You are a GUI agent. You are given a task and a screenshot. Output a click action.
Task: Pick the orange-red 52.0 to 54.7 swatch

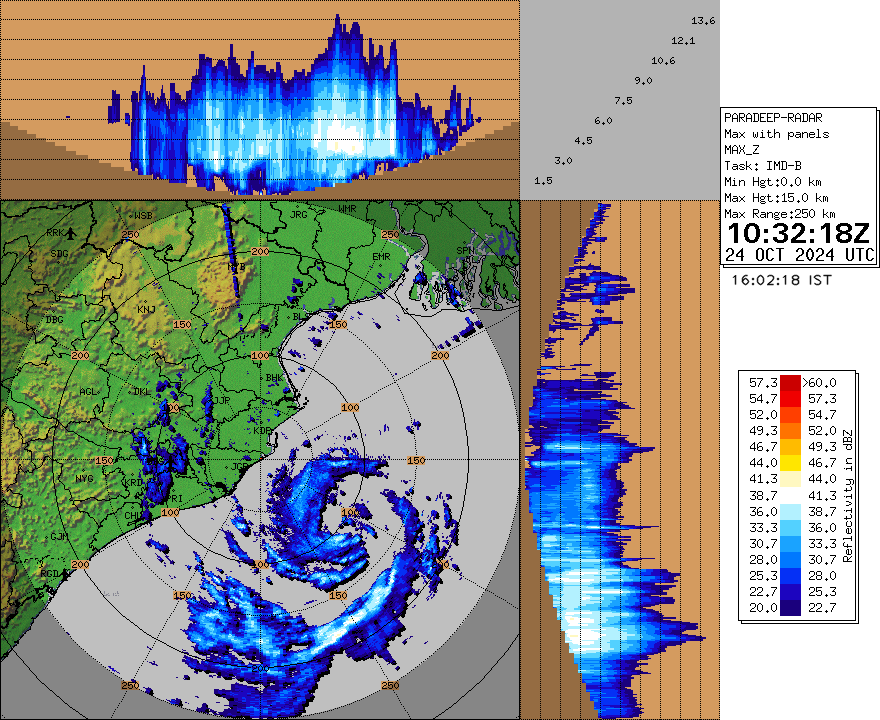790,415
